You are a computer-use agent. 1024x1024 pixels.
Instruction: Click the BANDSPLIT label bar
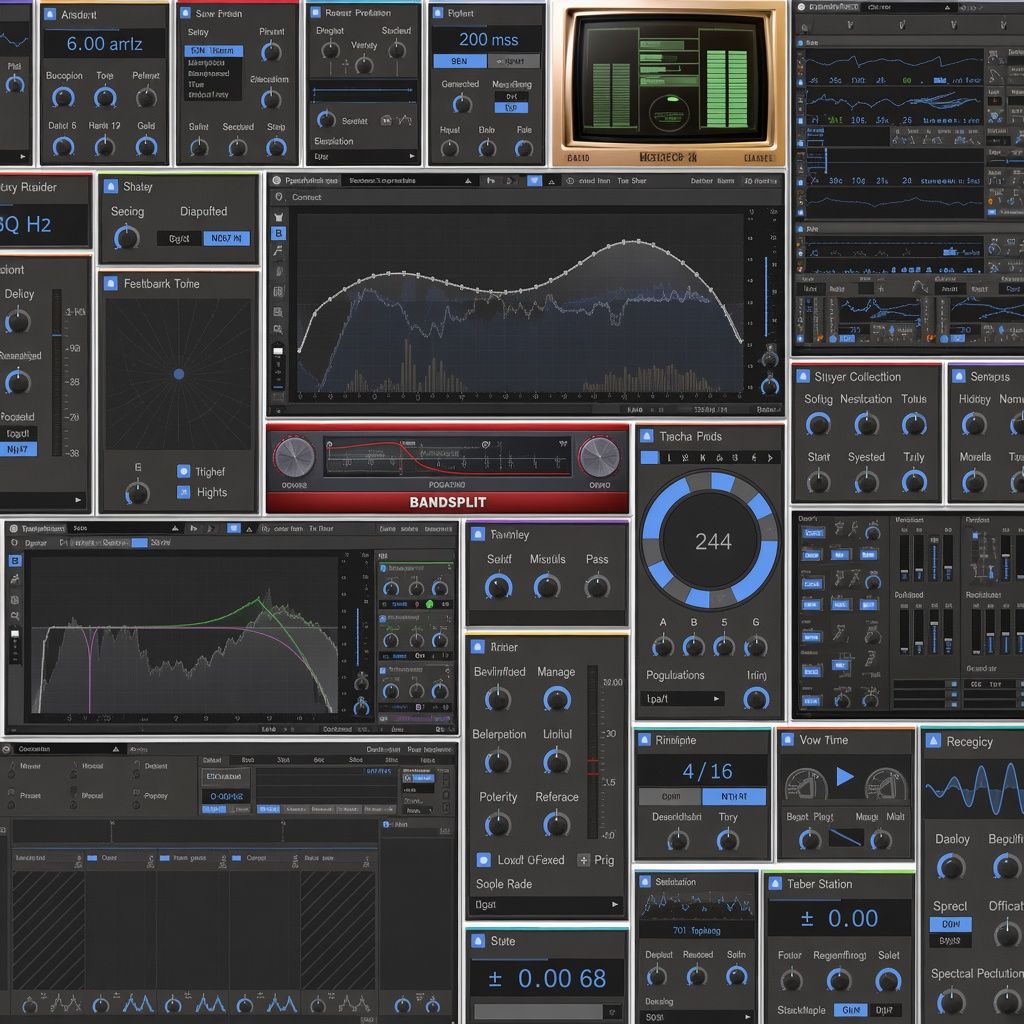pos(447,502)
